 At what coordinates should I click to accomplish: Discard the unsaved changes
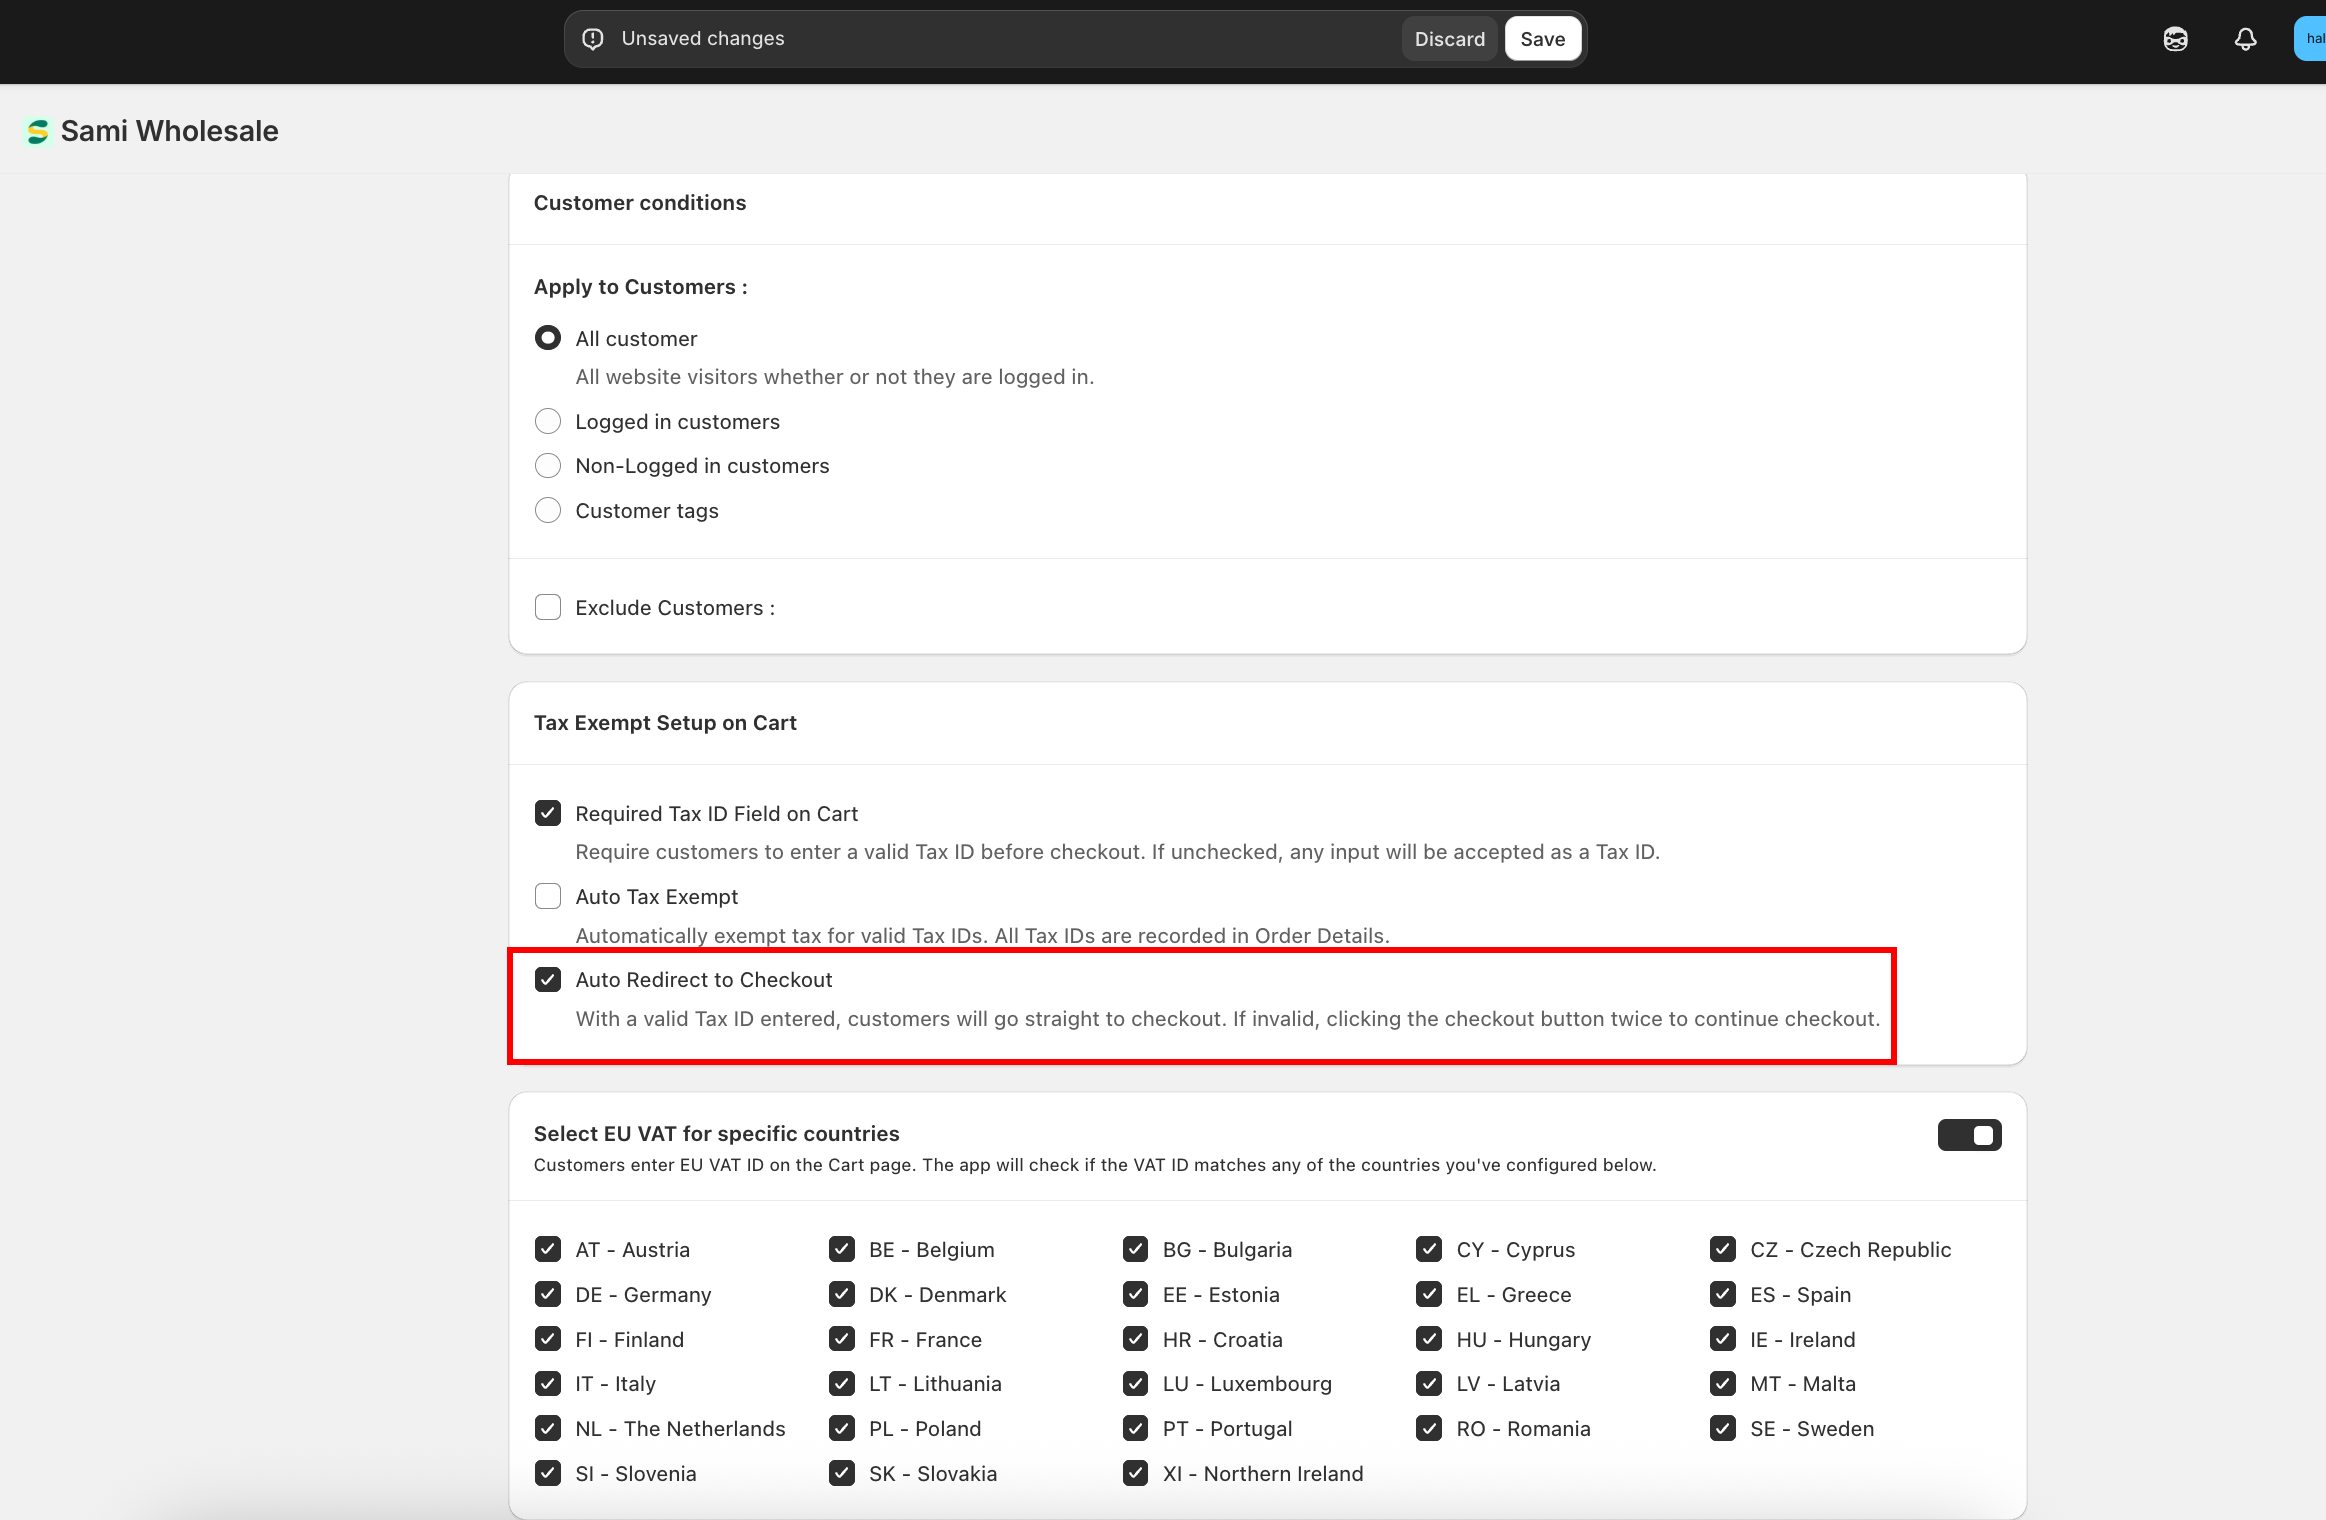click(1449, 39)
